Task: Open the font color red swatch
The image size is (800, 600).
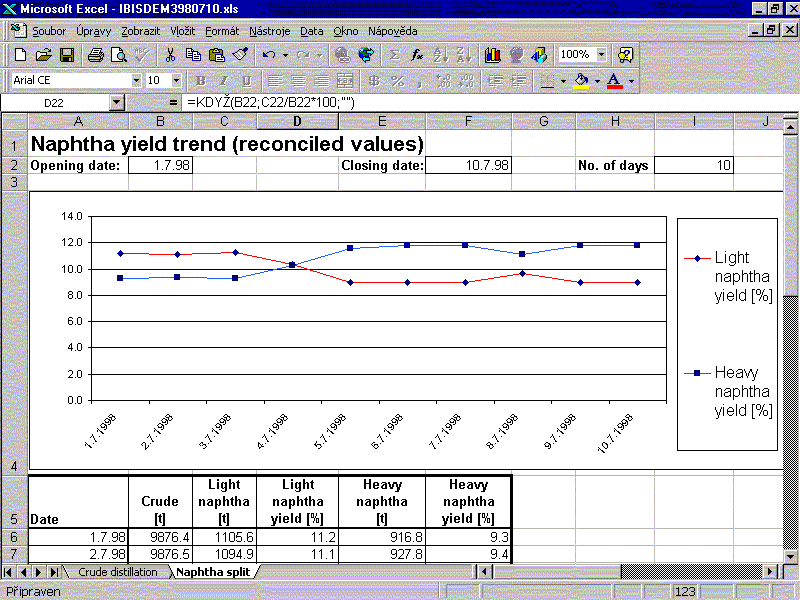Action: (614, 80)
